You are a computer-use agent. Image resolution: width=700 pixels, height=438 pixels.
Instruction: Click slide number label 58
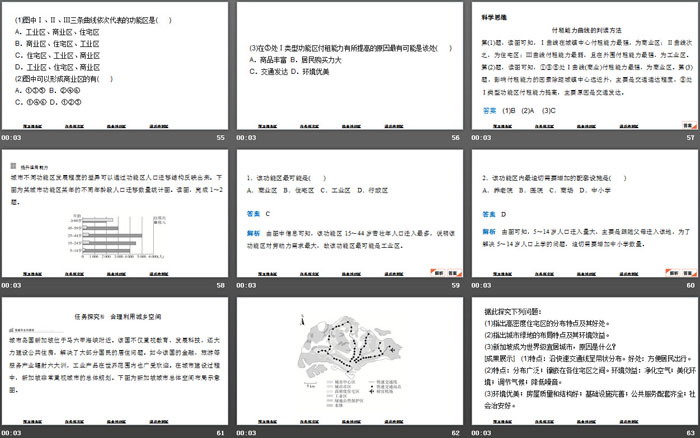(x=221, y=285)
